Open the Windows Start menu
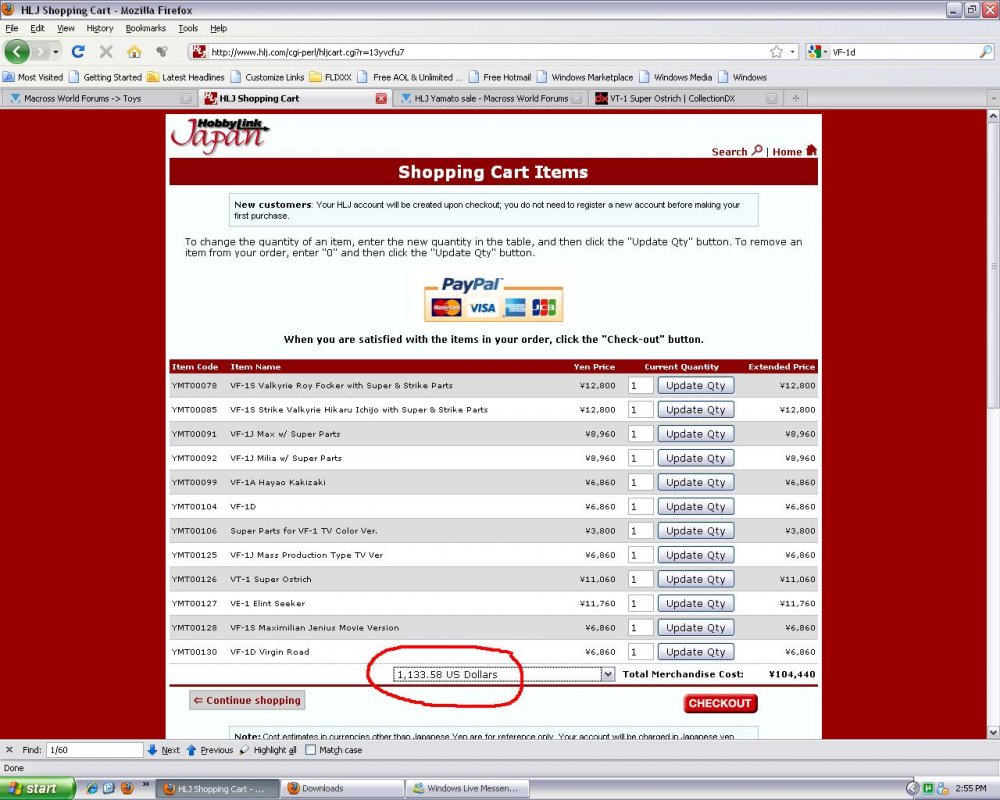 37,789
